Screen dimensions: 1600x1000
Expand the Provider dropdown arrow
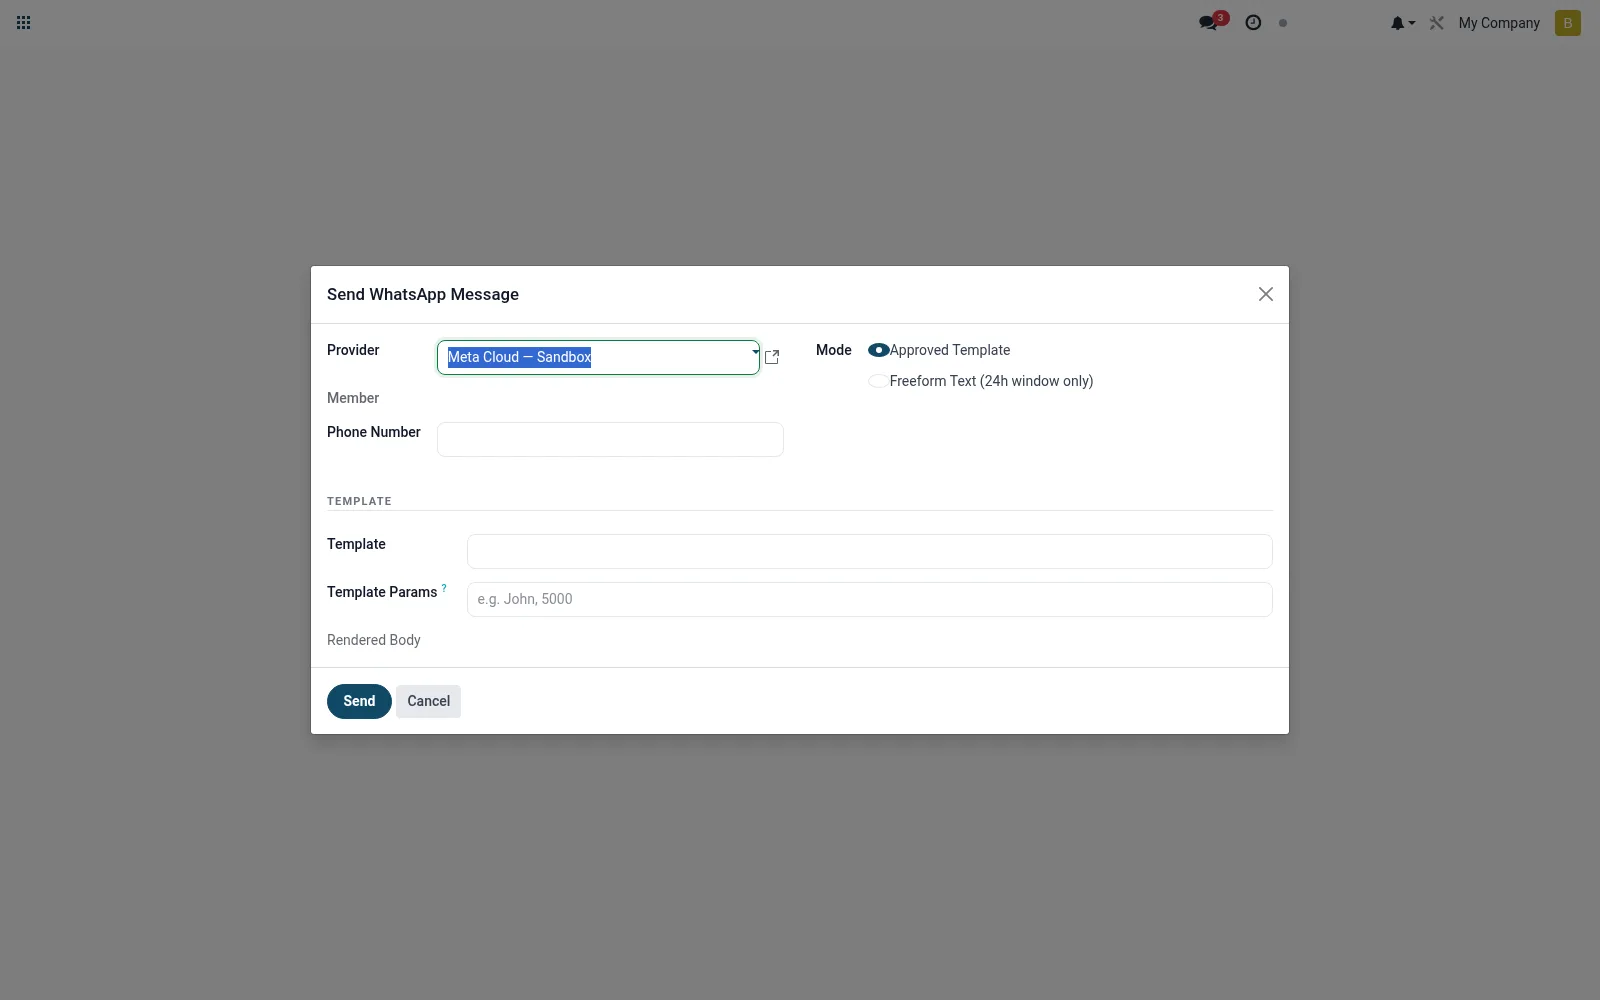[x=755, y=352]
